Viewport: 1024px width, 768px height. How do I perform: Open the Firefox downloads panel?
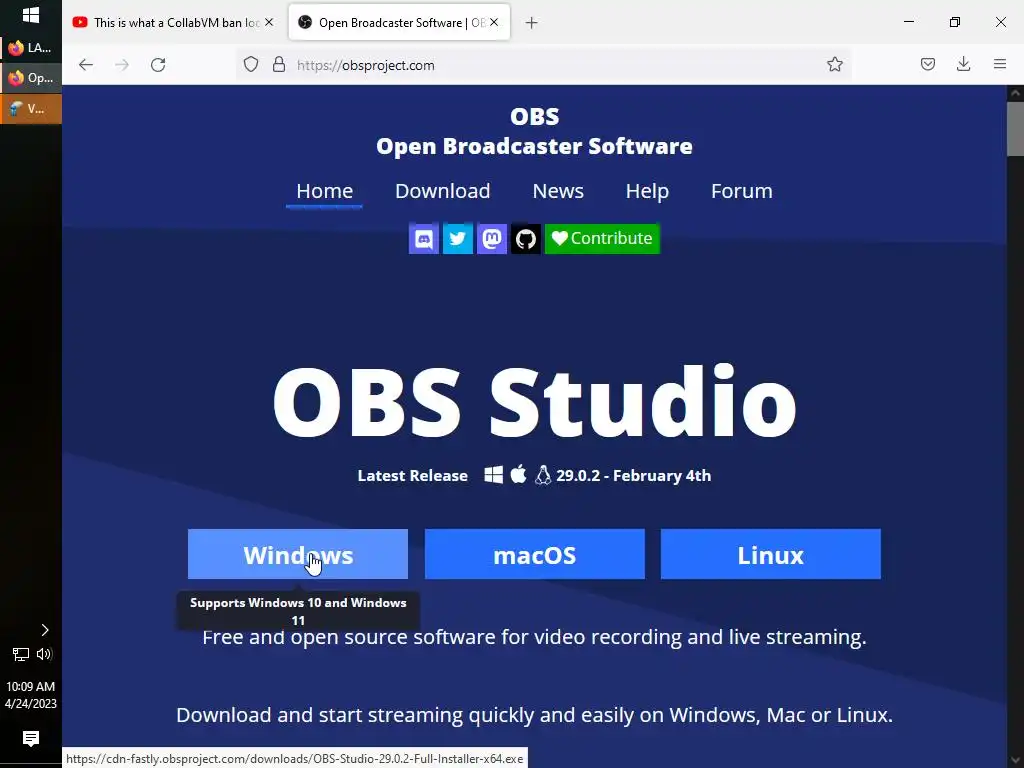point(963,64)
